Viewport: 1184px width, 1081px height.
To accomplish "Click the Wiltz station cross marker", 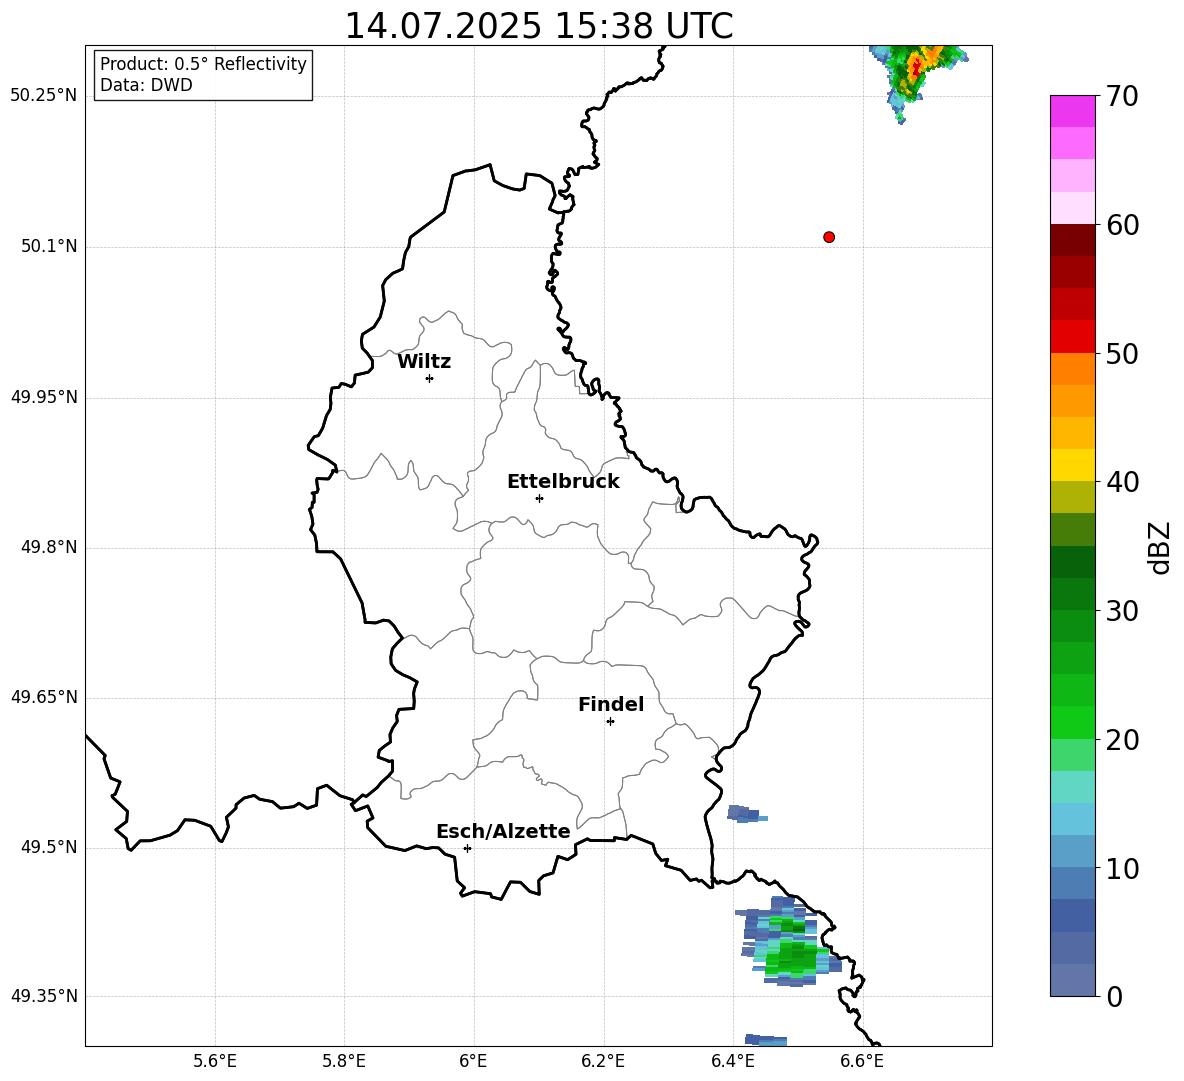I will (430, 378).
